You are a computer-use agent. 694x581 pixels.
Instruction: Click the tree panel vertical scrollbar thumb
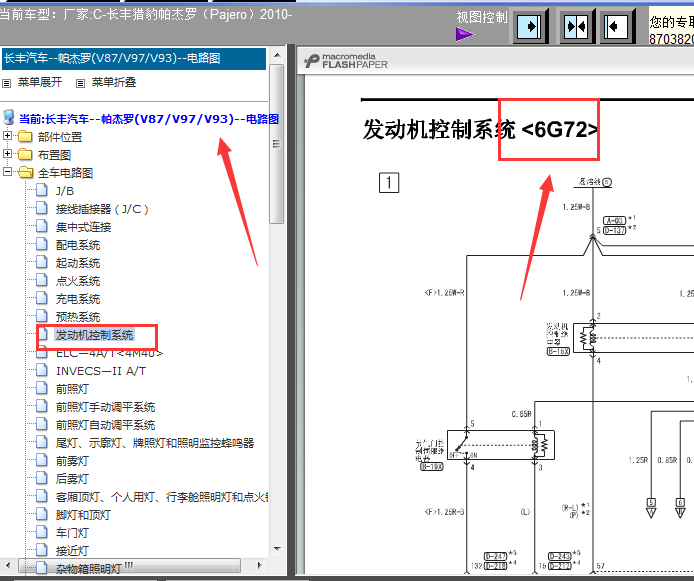pos(277,144)
